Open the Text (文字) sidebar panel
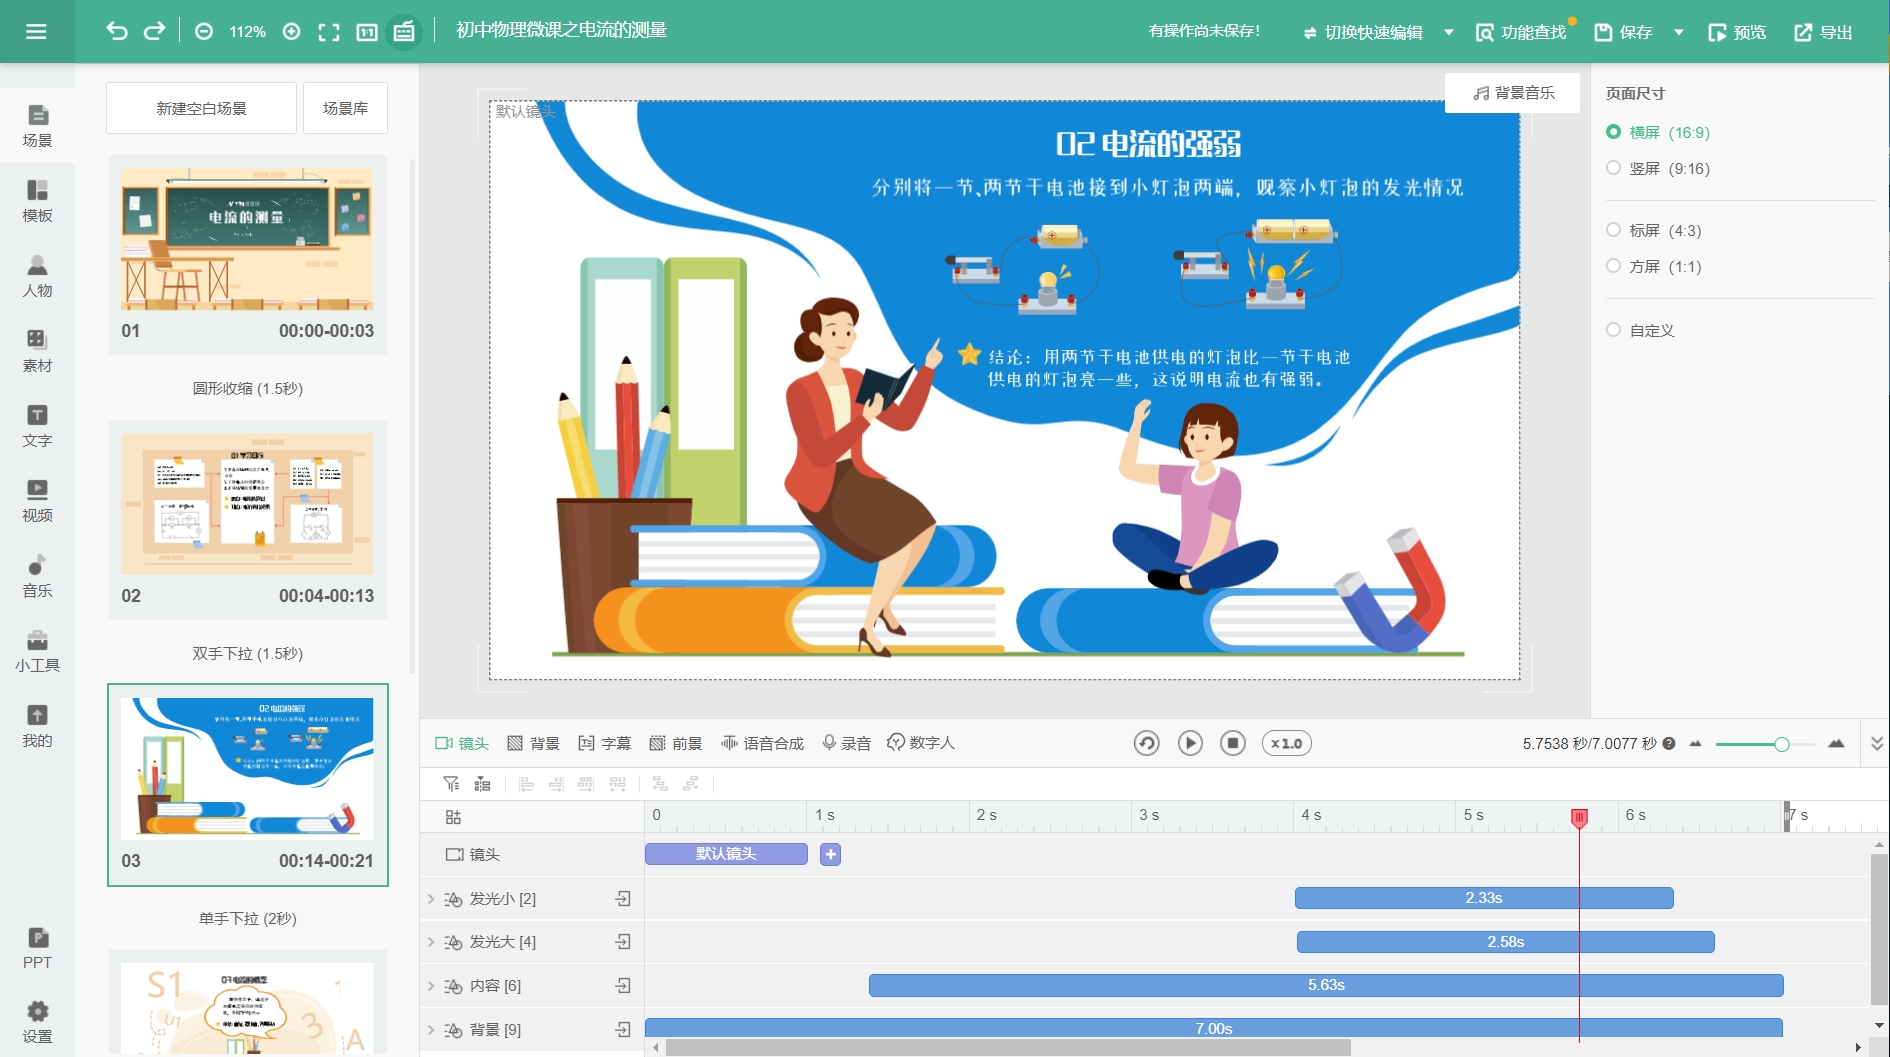Viewport: 1890px width, 1057px height. tap(37, 426)
